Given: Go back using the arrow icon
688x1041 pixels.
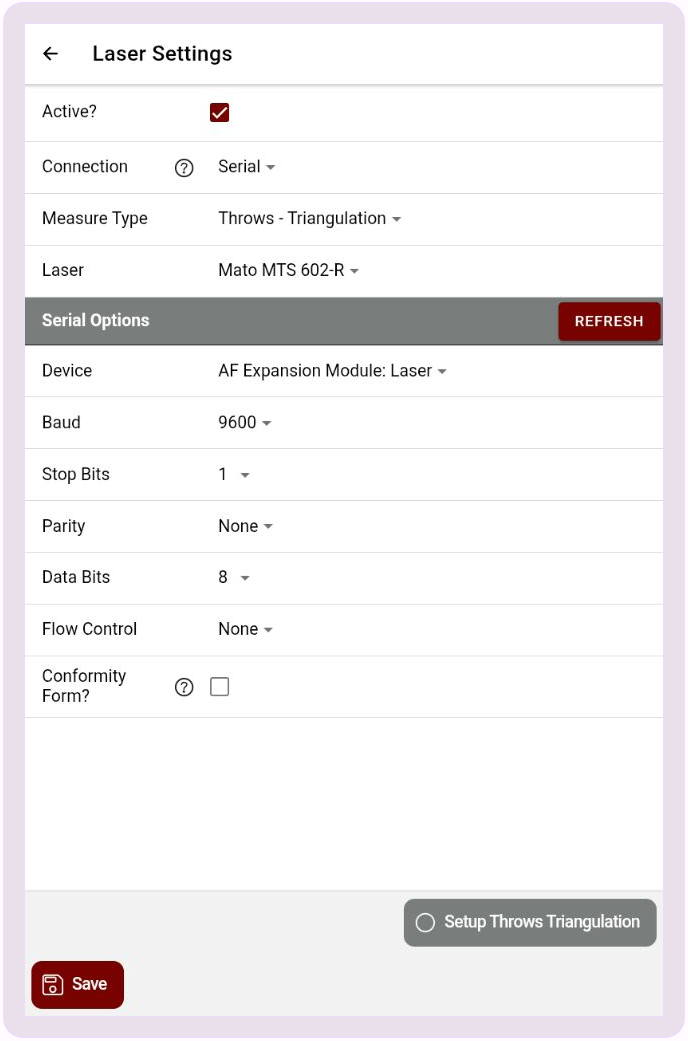Looking at the screenshot, I should (x=51, y=54).
